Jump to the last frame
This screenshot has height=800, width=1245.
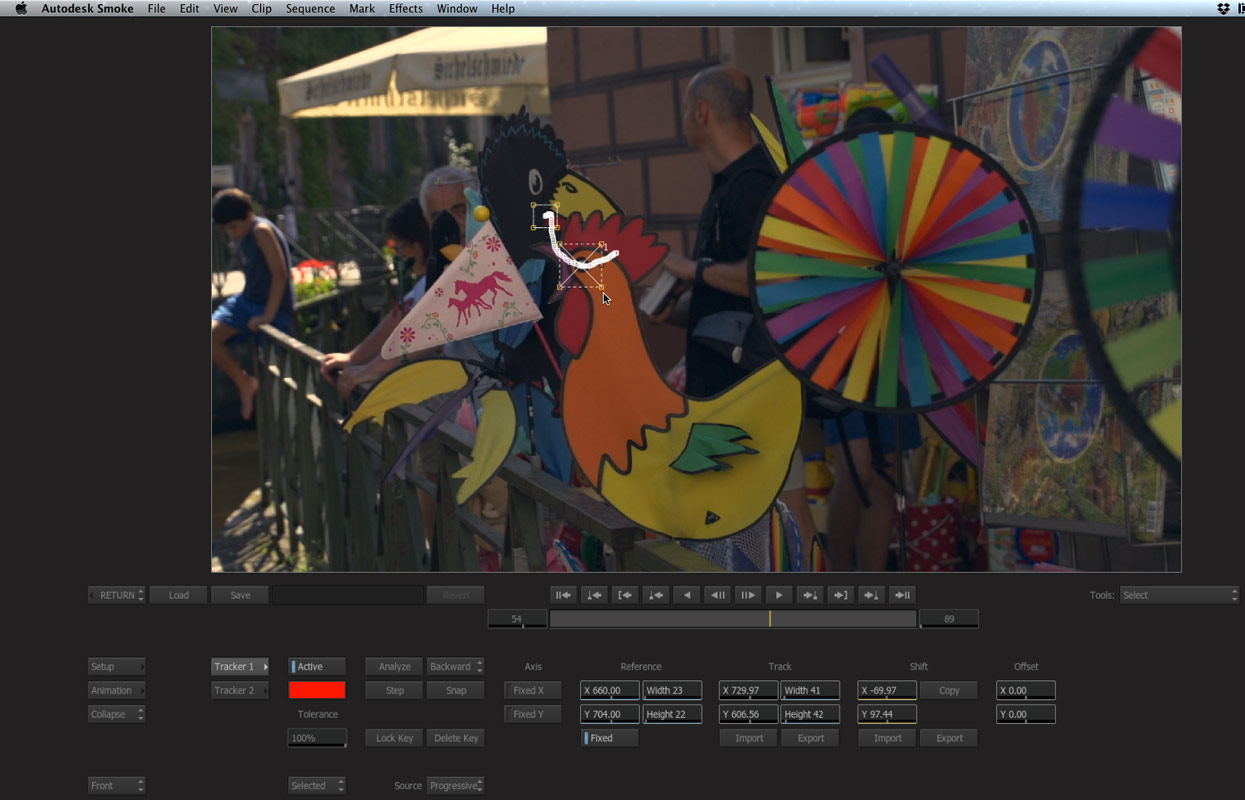click(x=902, y=595)
